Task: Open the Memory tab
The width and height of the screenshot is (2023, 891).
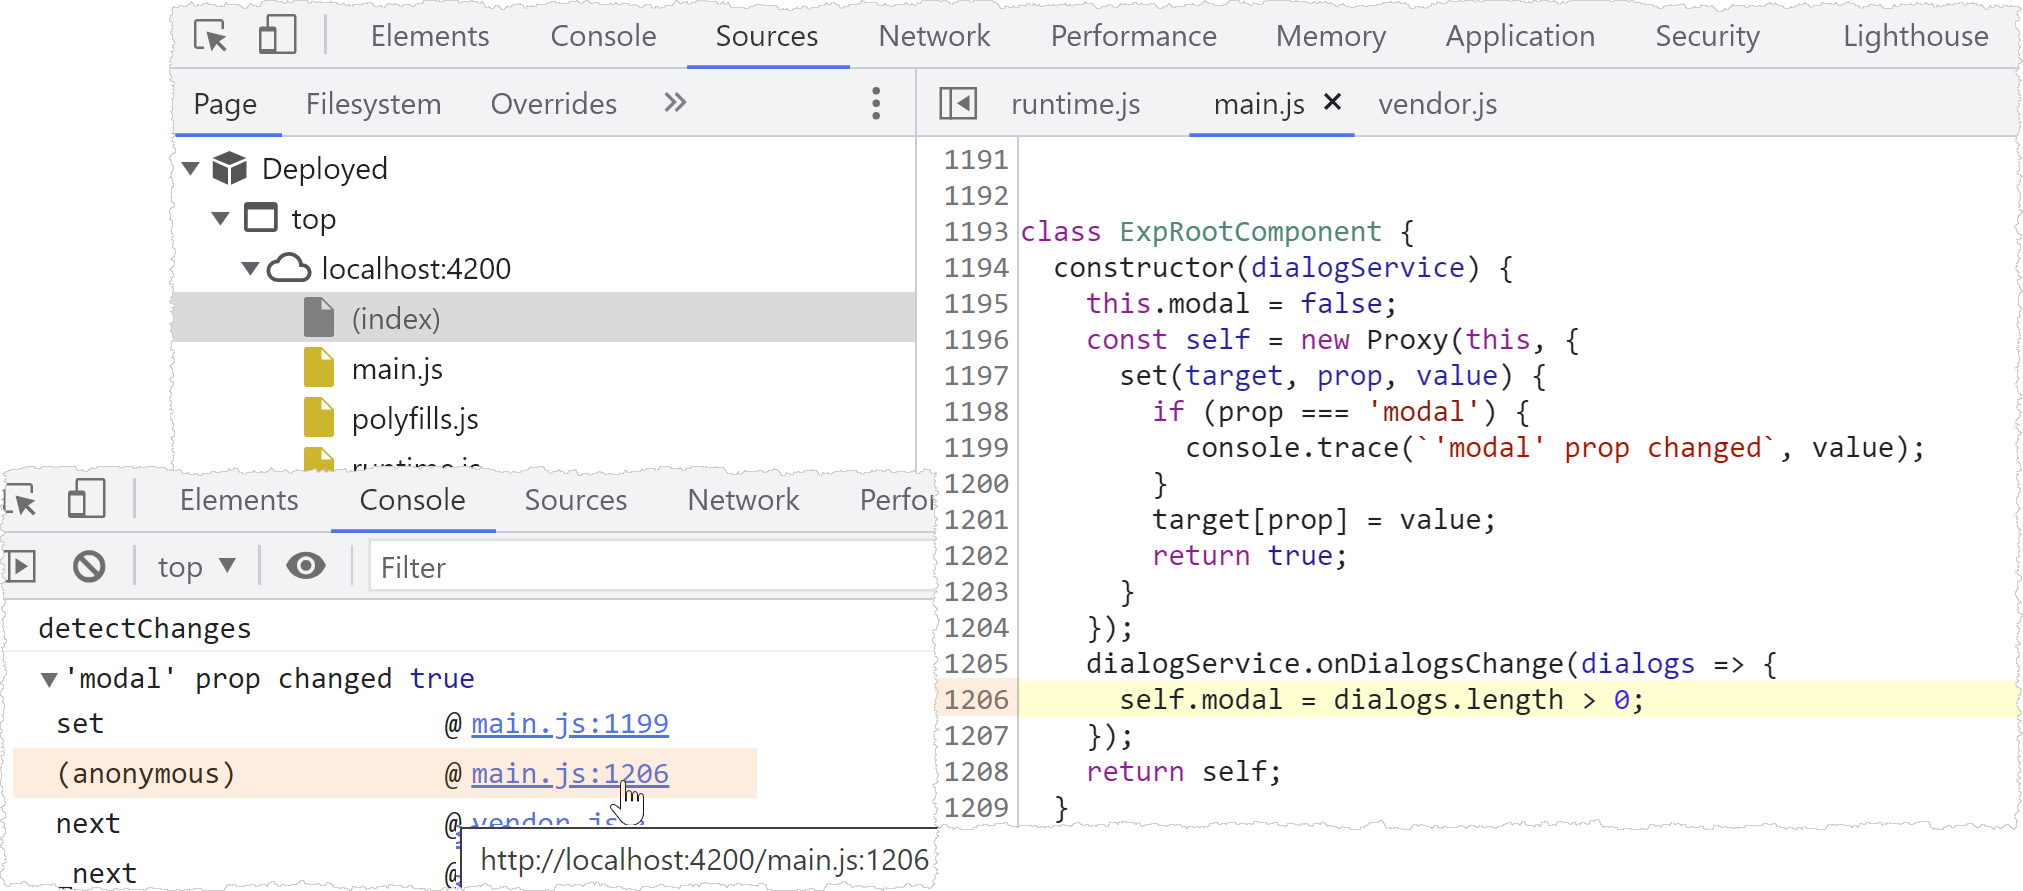Action: (1331, 36)
